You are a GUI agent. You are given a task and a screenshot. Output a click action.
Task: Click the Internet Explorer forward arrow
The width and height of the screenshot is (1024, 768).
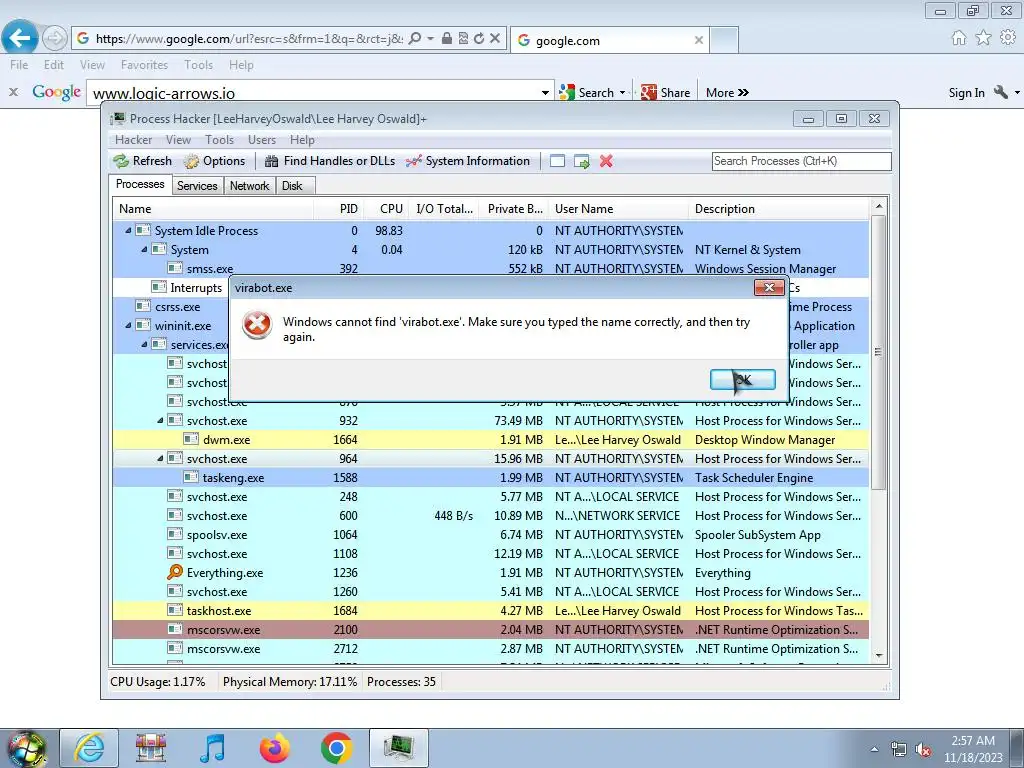click(x=55, y=39)
